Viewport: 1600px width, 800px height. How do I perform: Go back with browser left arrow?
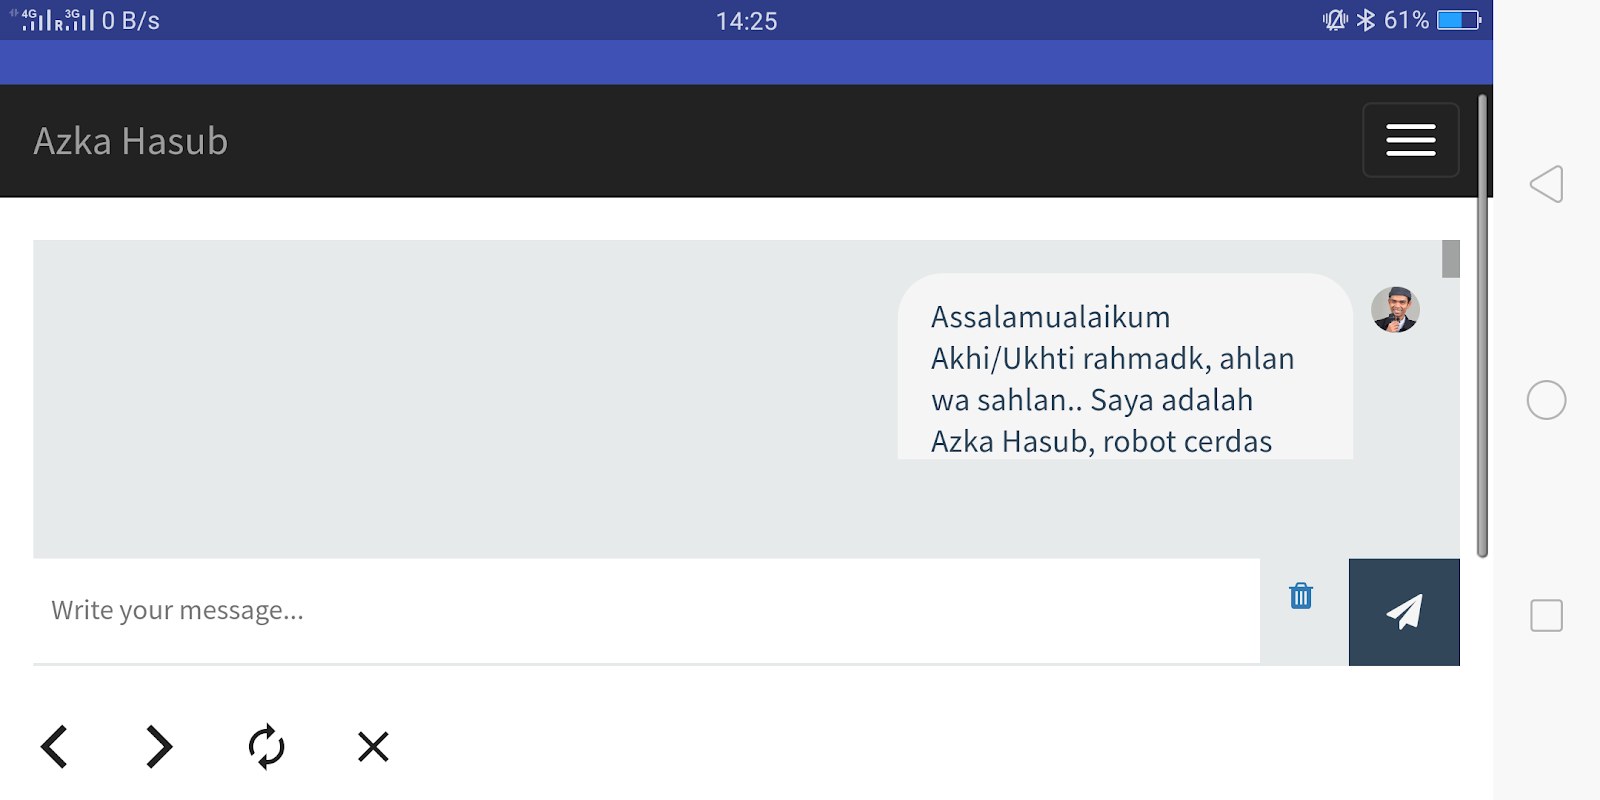54,747
